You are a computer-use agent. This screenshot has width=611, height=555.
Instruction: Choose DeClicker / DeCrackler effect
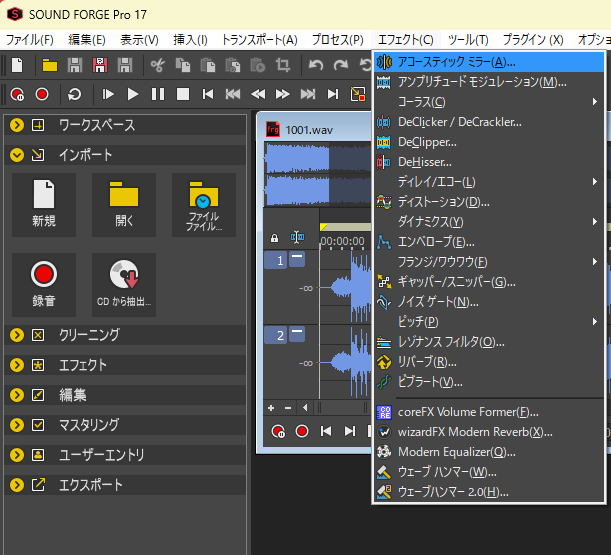[x=489, y=122]
